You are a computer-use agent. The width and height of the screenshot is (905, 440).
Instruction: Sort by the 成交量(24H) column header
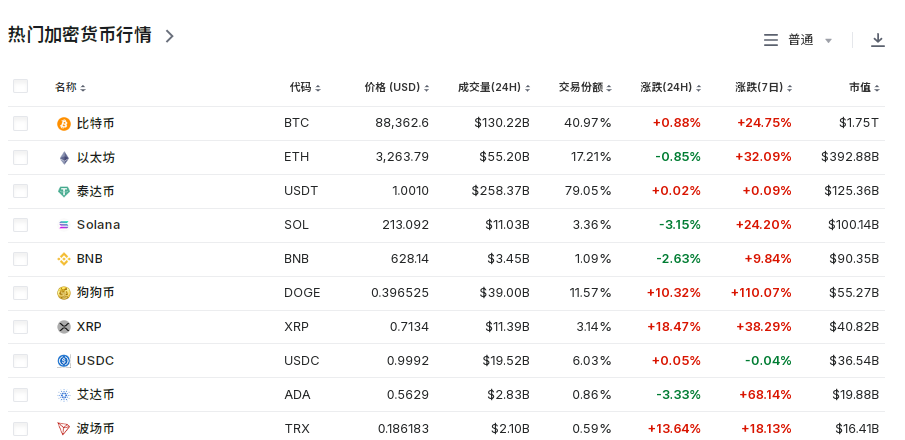tap(493, 88)
